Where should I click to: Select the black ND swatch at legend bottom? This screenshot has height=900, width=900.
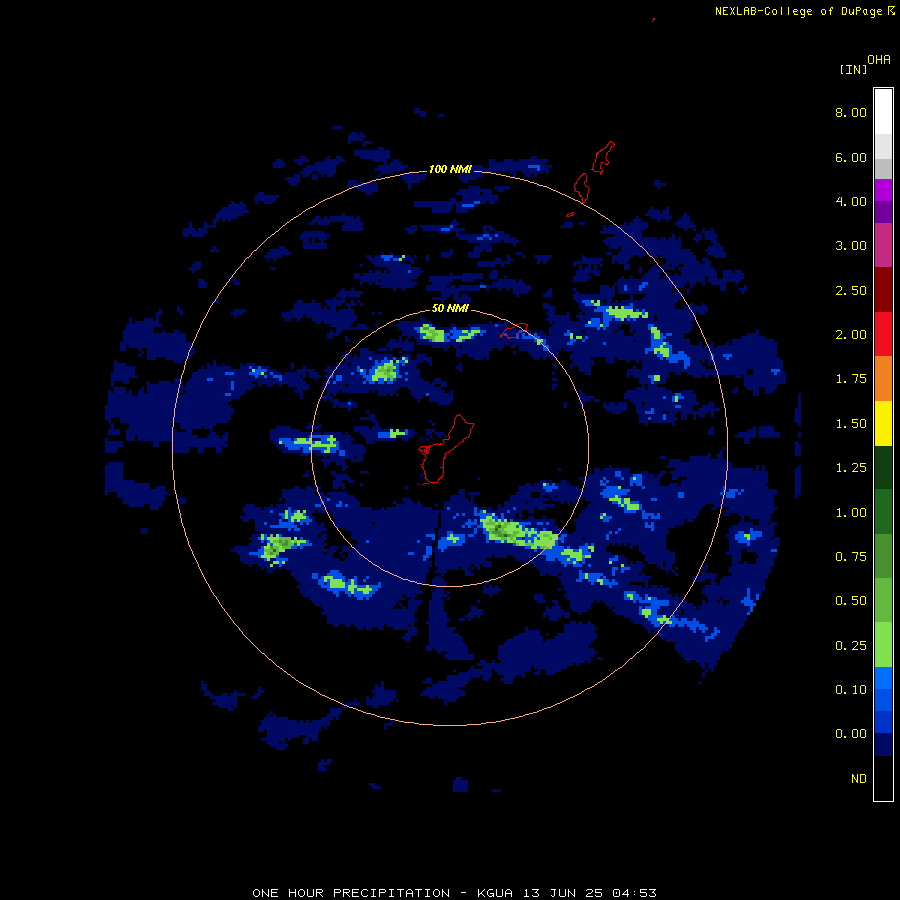(x=883, y=778)
